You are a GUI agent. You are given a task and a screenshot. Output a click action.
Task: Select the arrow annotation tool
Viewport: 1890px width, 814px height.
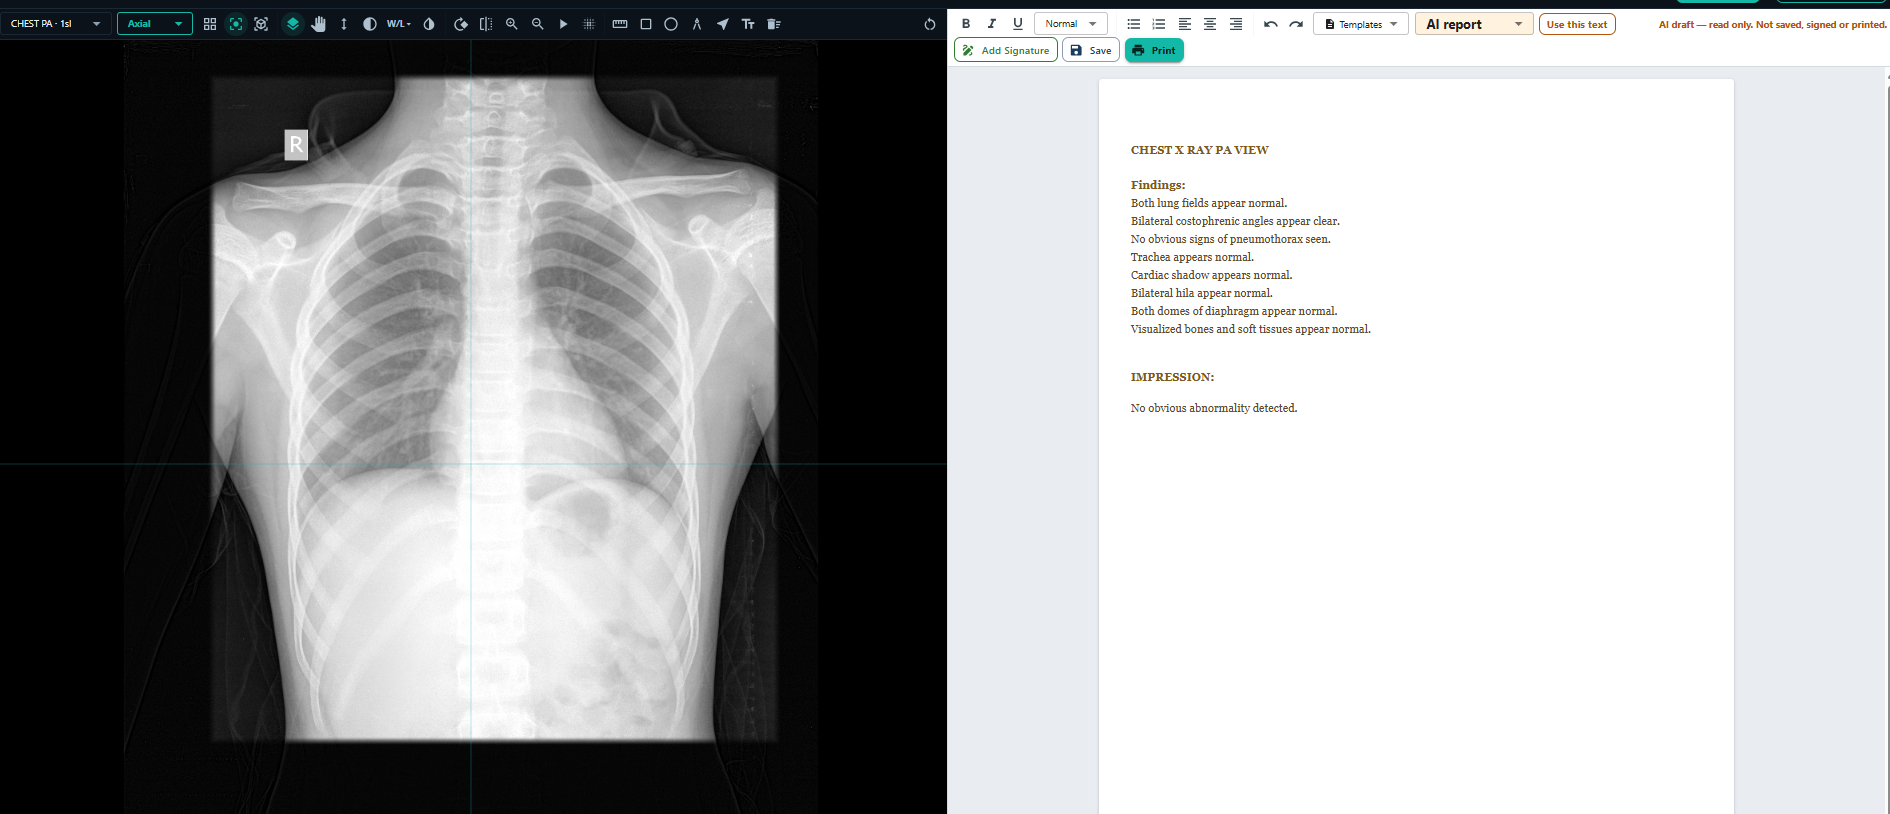coord(722,24)
